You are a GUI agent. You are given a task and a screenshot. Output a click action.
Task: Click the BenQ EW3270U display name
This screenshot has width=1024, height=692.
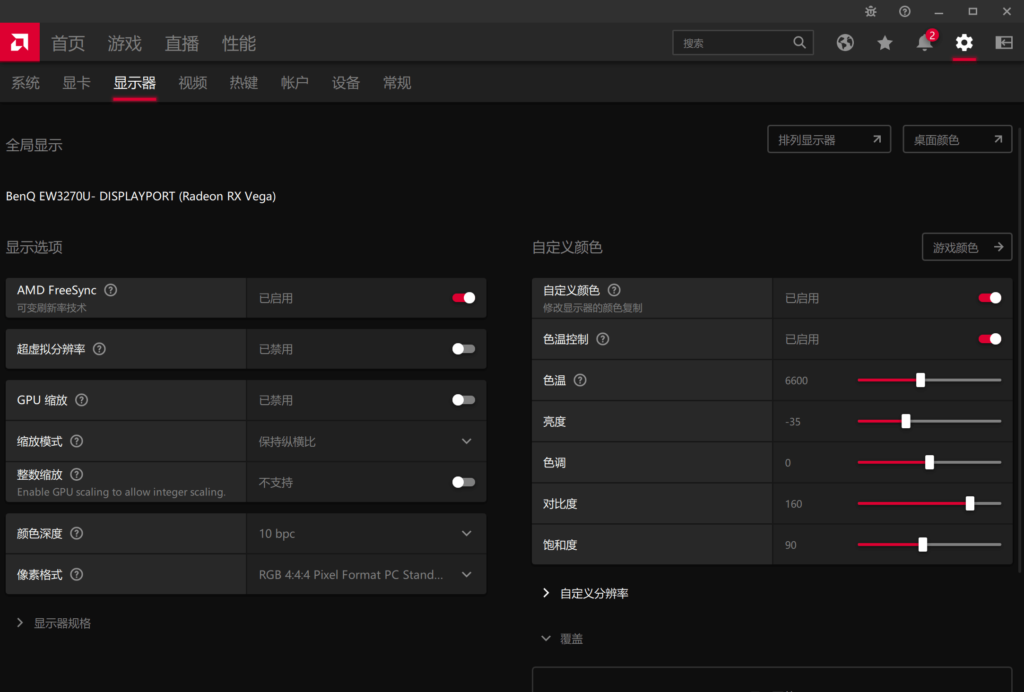point(141,196)
